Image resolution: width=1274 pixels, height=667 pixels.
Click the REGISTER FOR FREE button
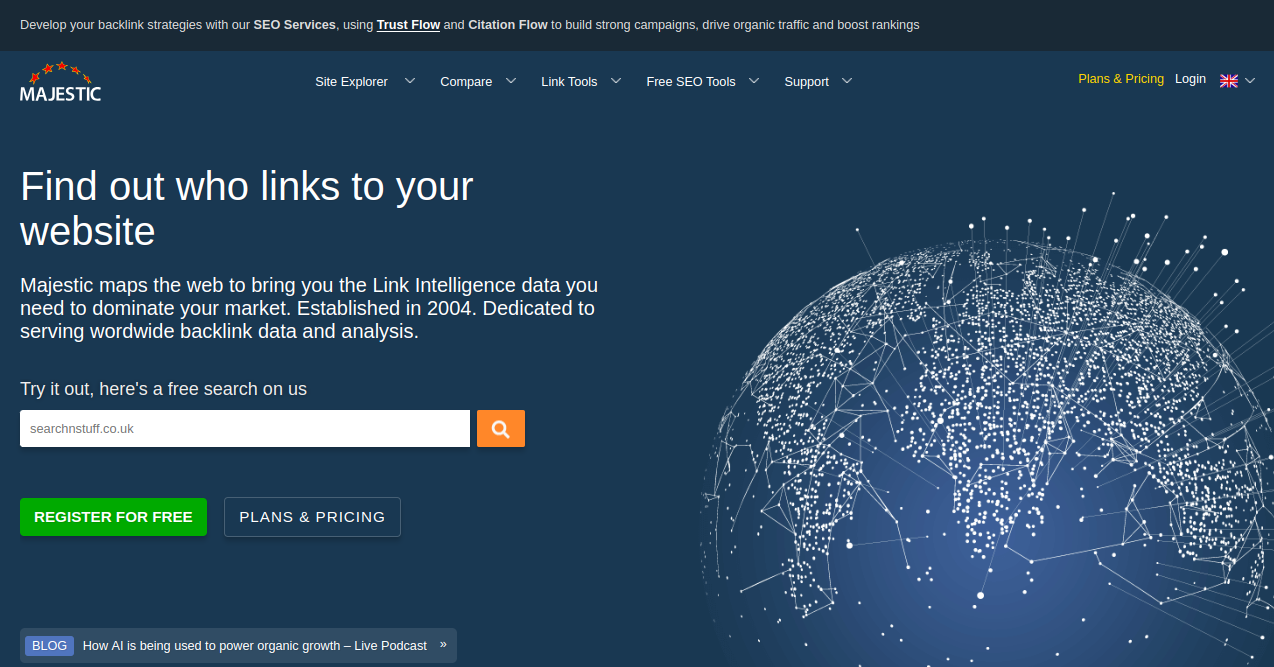pos(113,517)
